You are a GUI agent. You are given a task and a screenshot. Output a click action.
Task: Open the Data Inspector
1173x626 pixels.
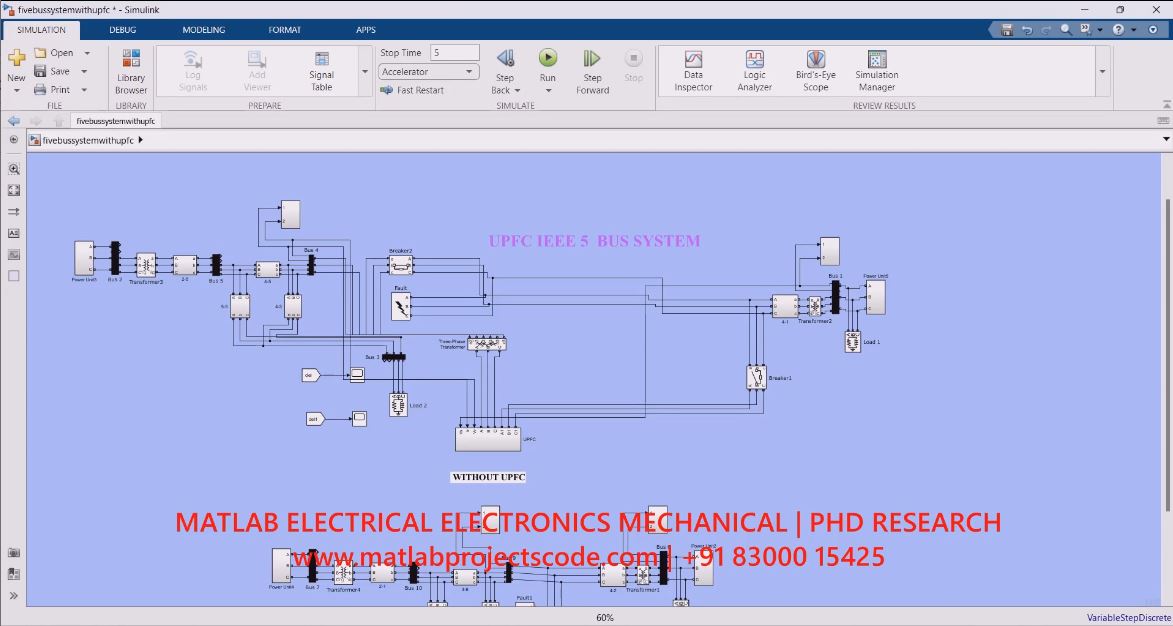click(x=693, y=71)
